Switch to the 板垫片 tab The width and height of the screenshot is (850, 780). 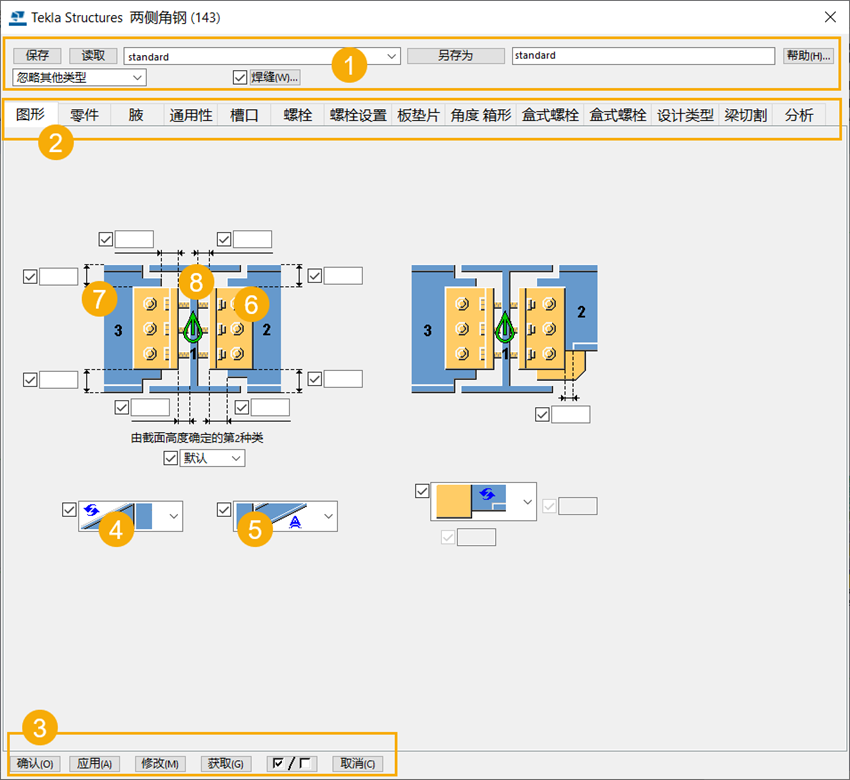pyautogui.click(x=418, y=115)
